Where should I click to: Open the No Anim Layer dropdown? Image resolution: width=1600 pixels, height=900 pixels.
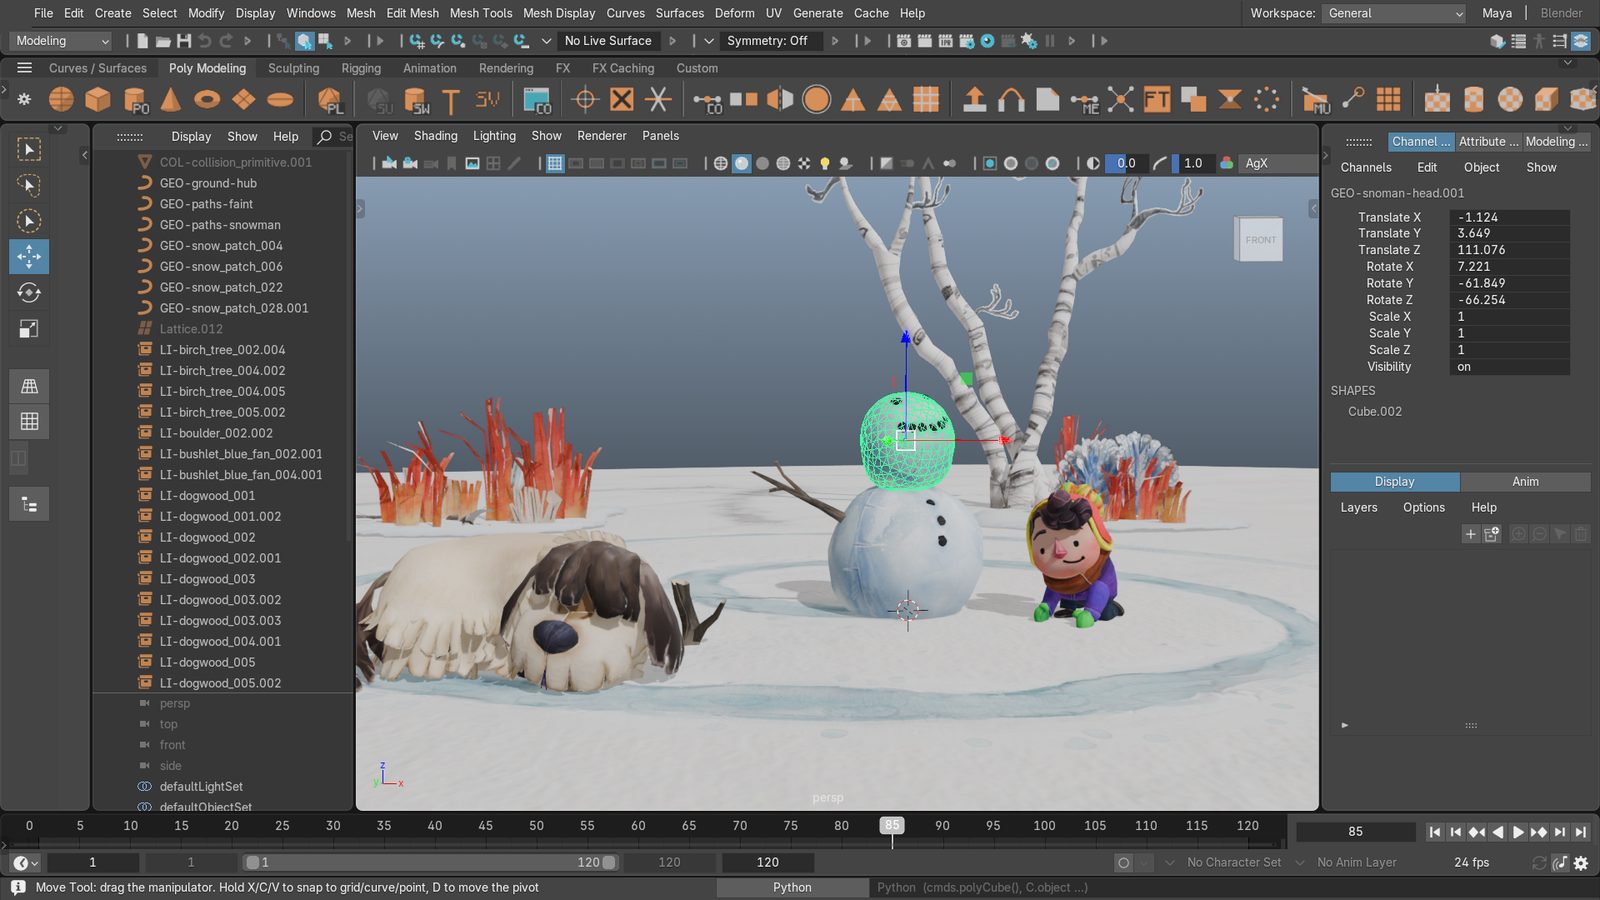pos(1356,863)
